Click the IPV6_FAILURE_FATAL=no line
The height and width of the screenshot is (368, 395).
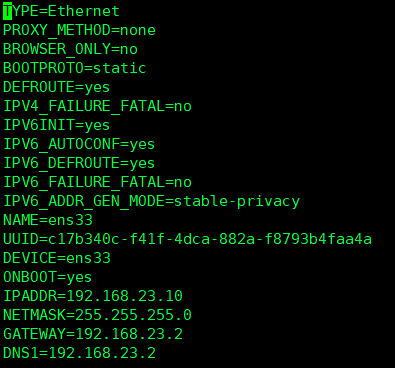[97, 182]
